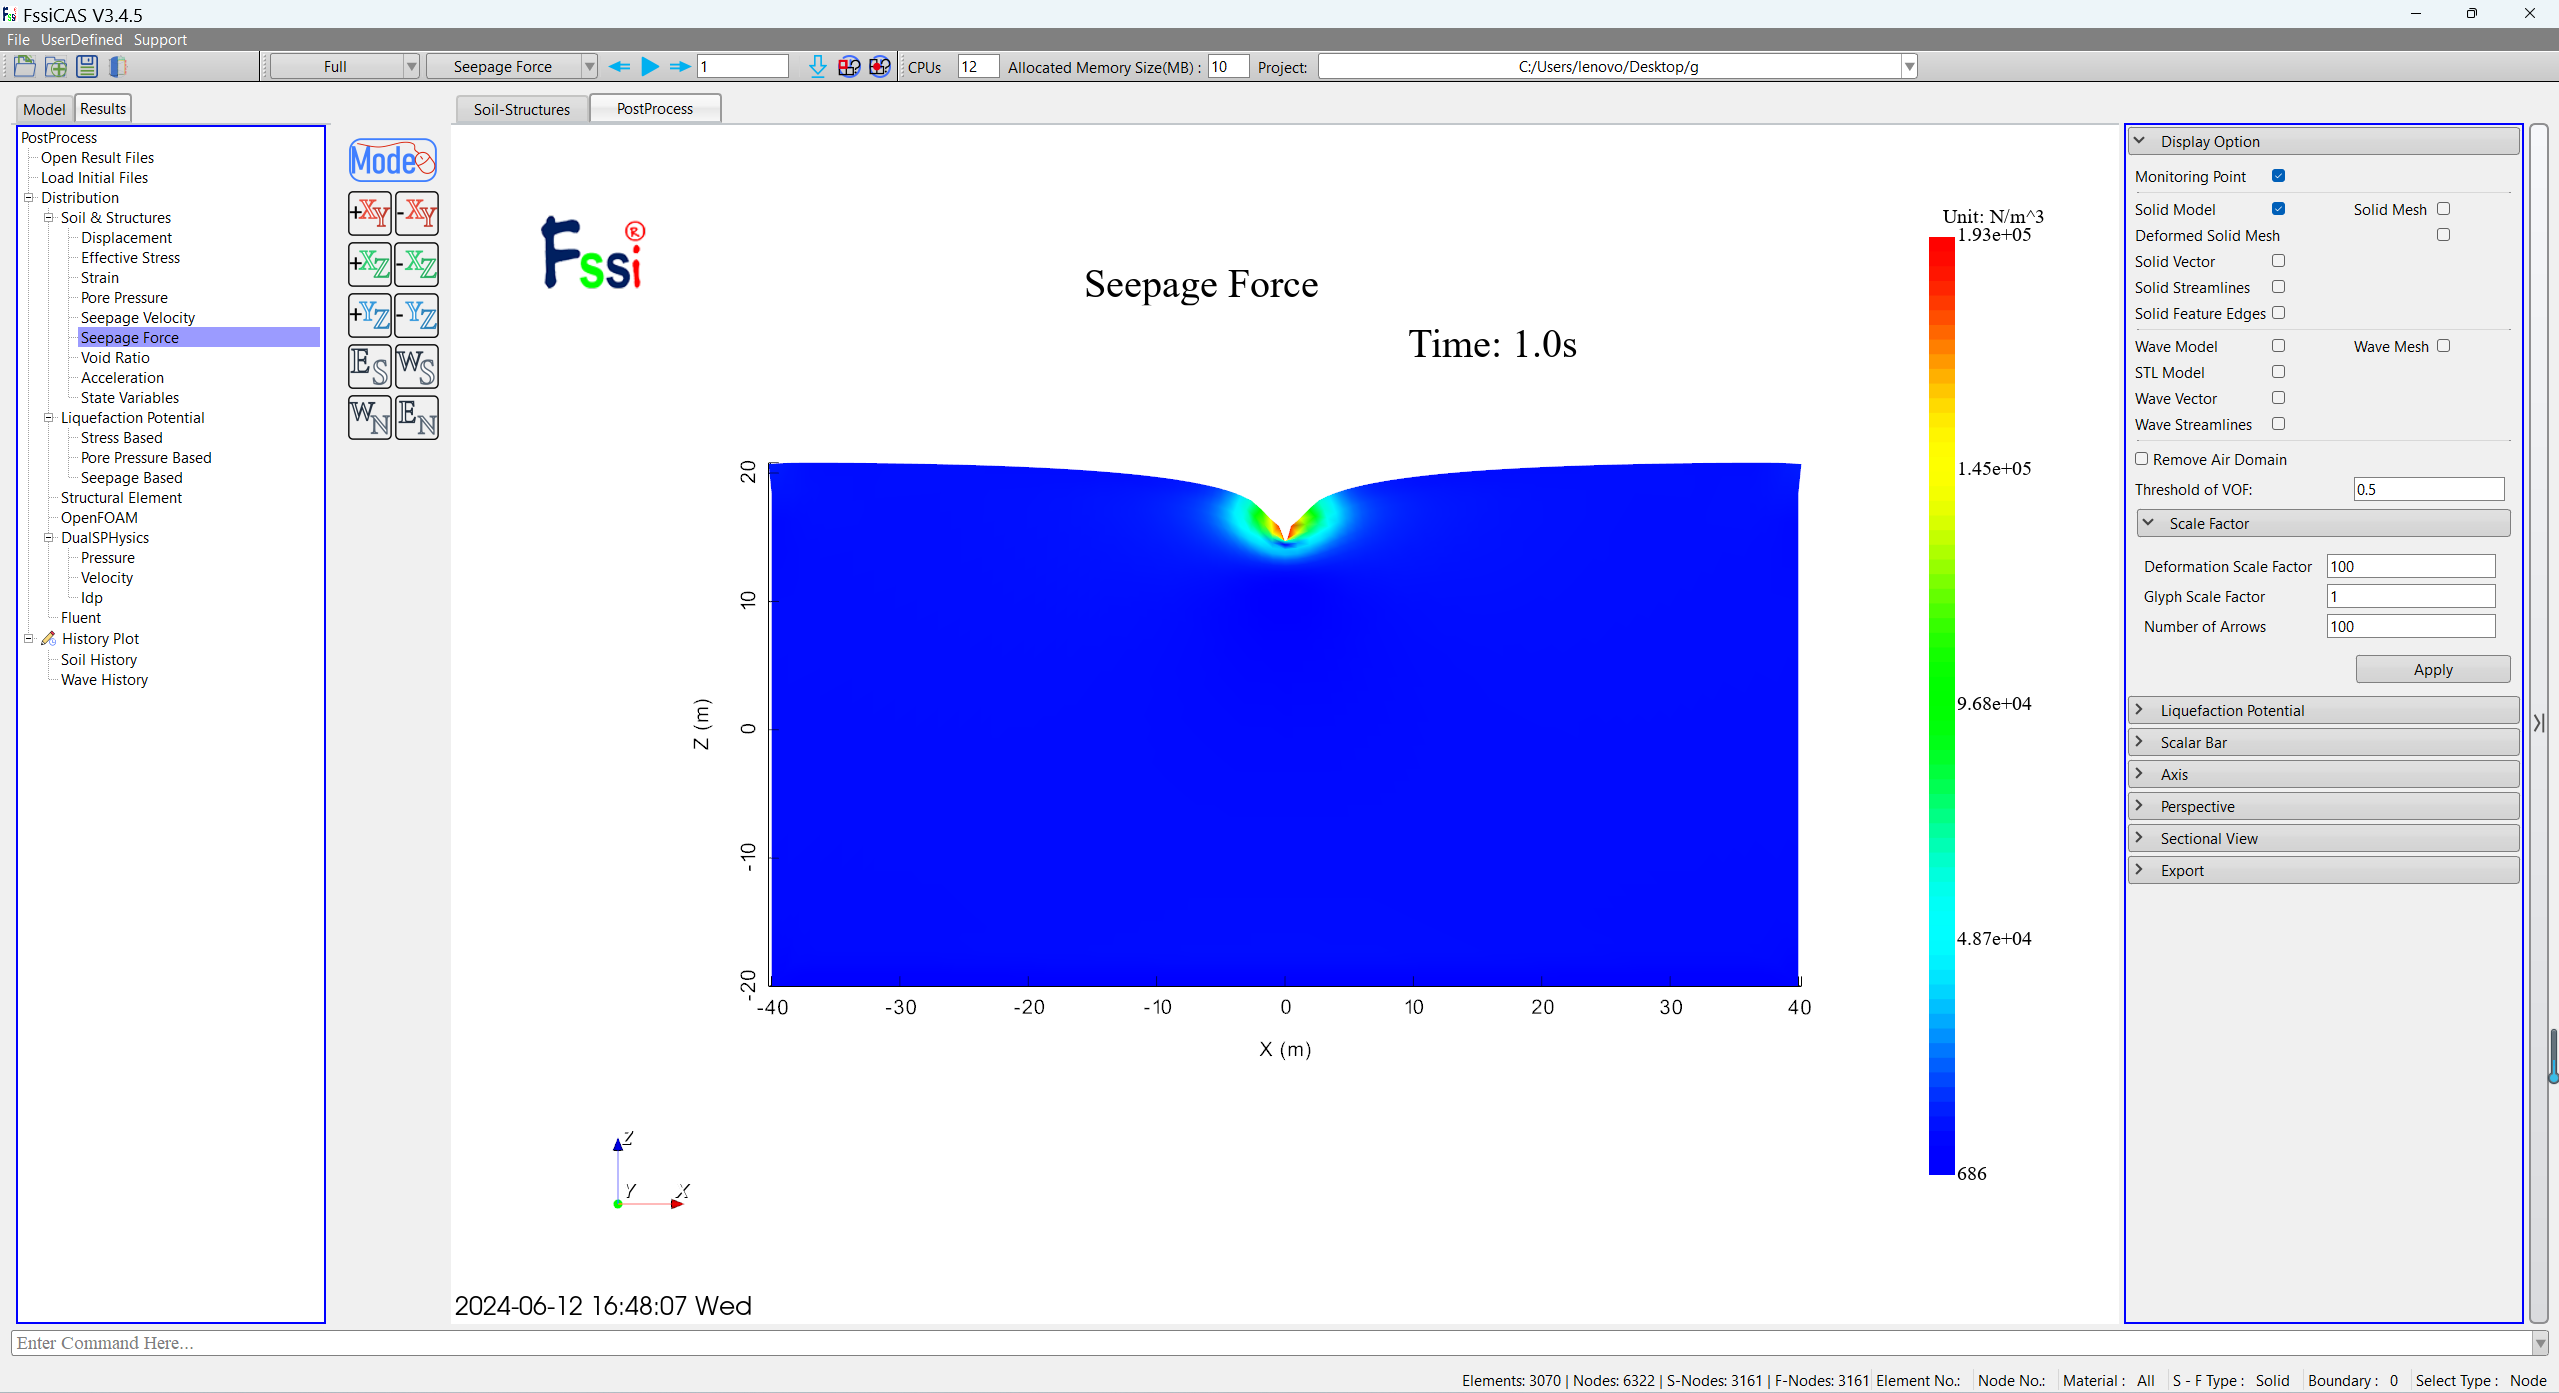Toggle the Monitoring Point checkbox
2559x1393 pixels.
click(x=2278, y=176)
